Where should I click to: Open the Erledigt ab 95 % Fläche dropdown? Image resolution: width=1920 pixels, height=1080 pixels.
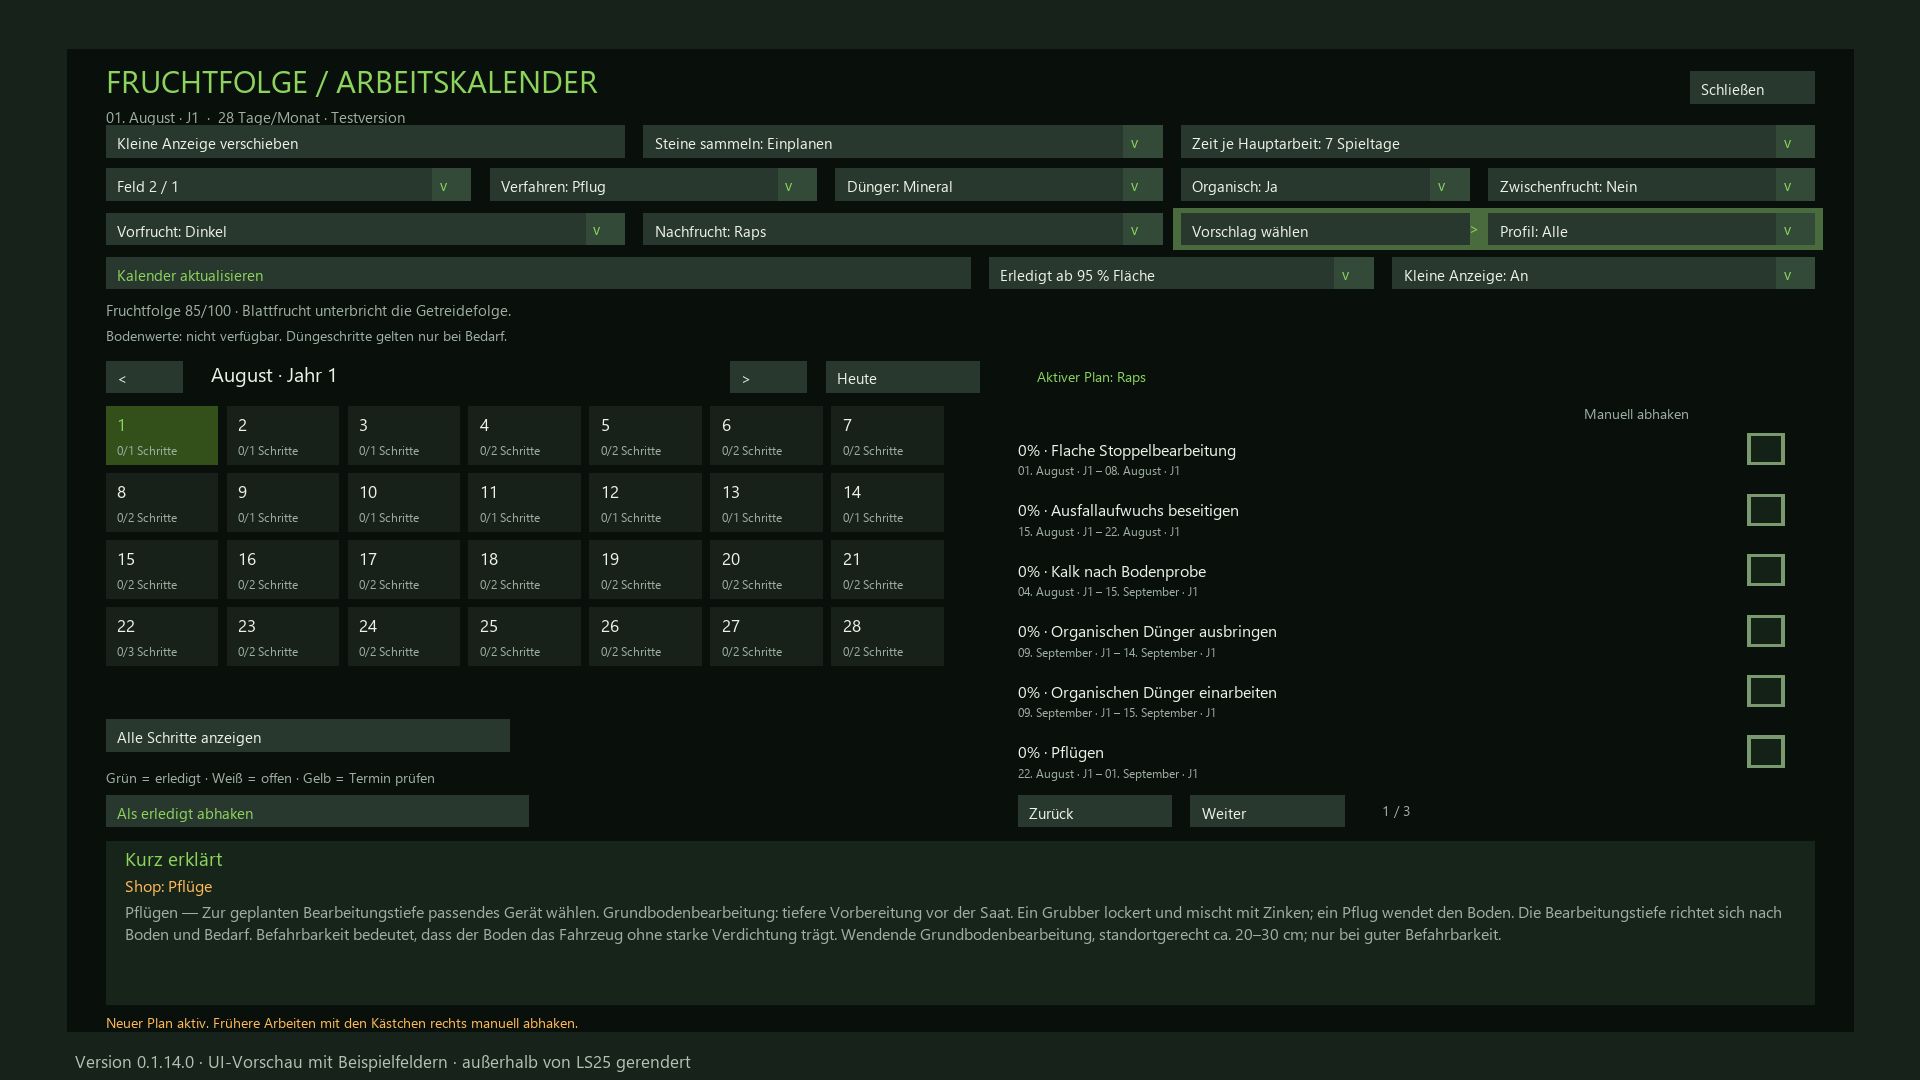(1181, 273)
